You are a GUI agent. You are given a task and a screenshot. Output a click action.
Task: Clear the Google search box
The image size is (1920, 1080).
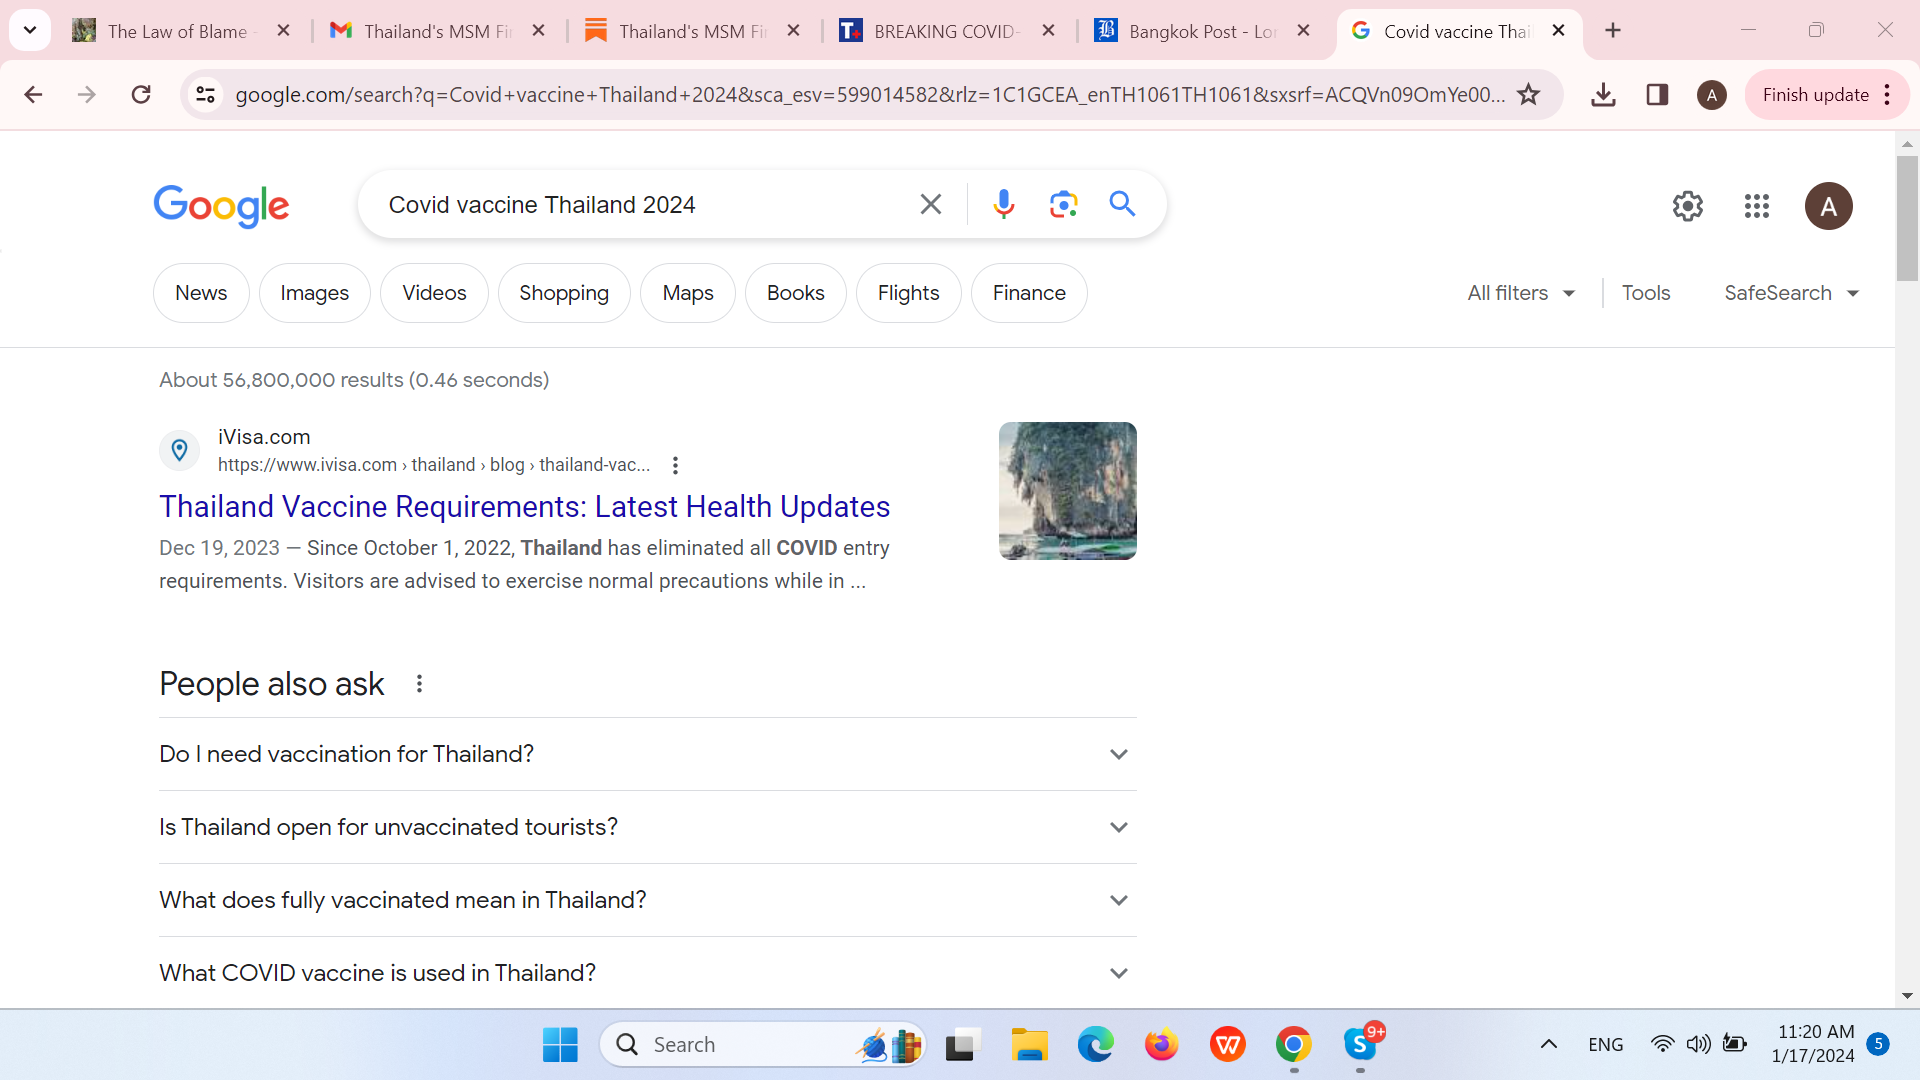[930, 205]
